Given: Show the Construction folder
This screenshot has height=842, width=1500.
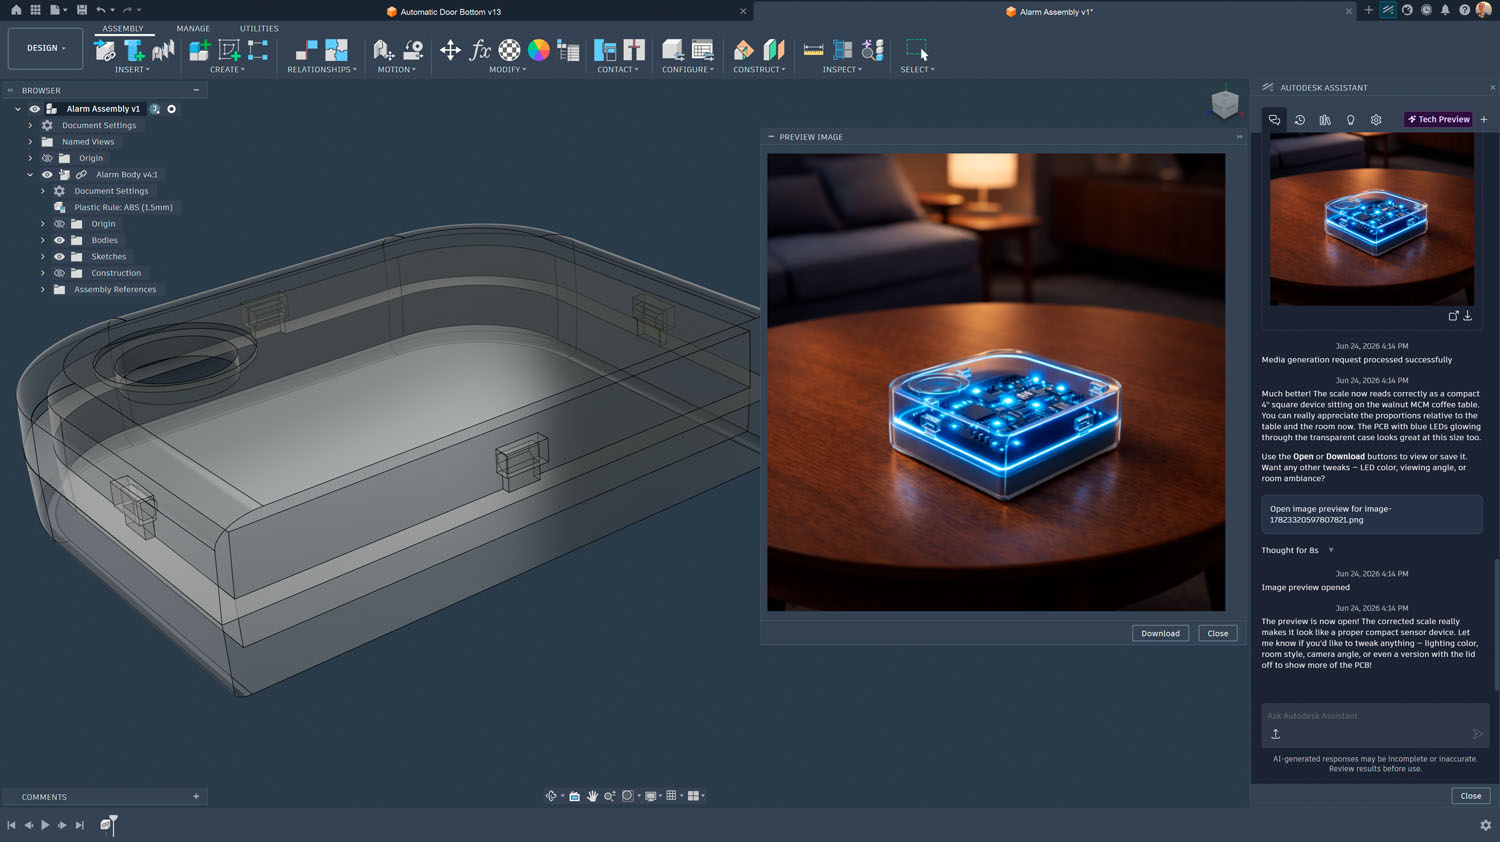Looking at the screenshot, I should pyautogui.click(x=59, y=273).
